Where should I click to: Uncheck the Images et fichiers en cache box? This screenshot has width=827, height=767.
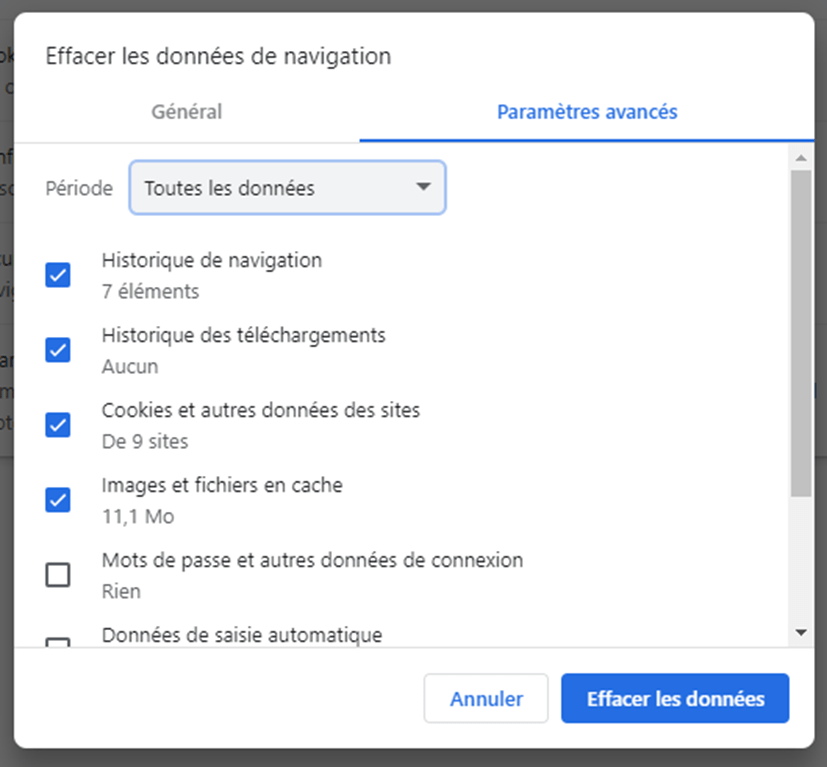tap(58, 500)
